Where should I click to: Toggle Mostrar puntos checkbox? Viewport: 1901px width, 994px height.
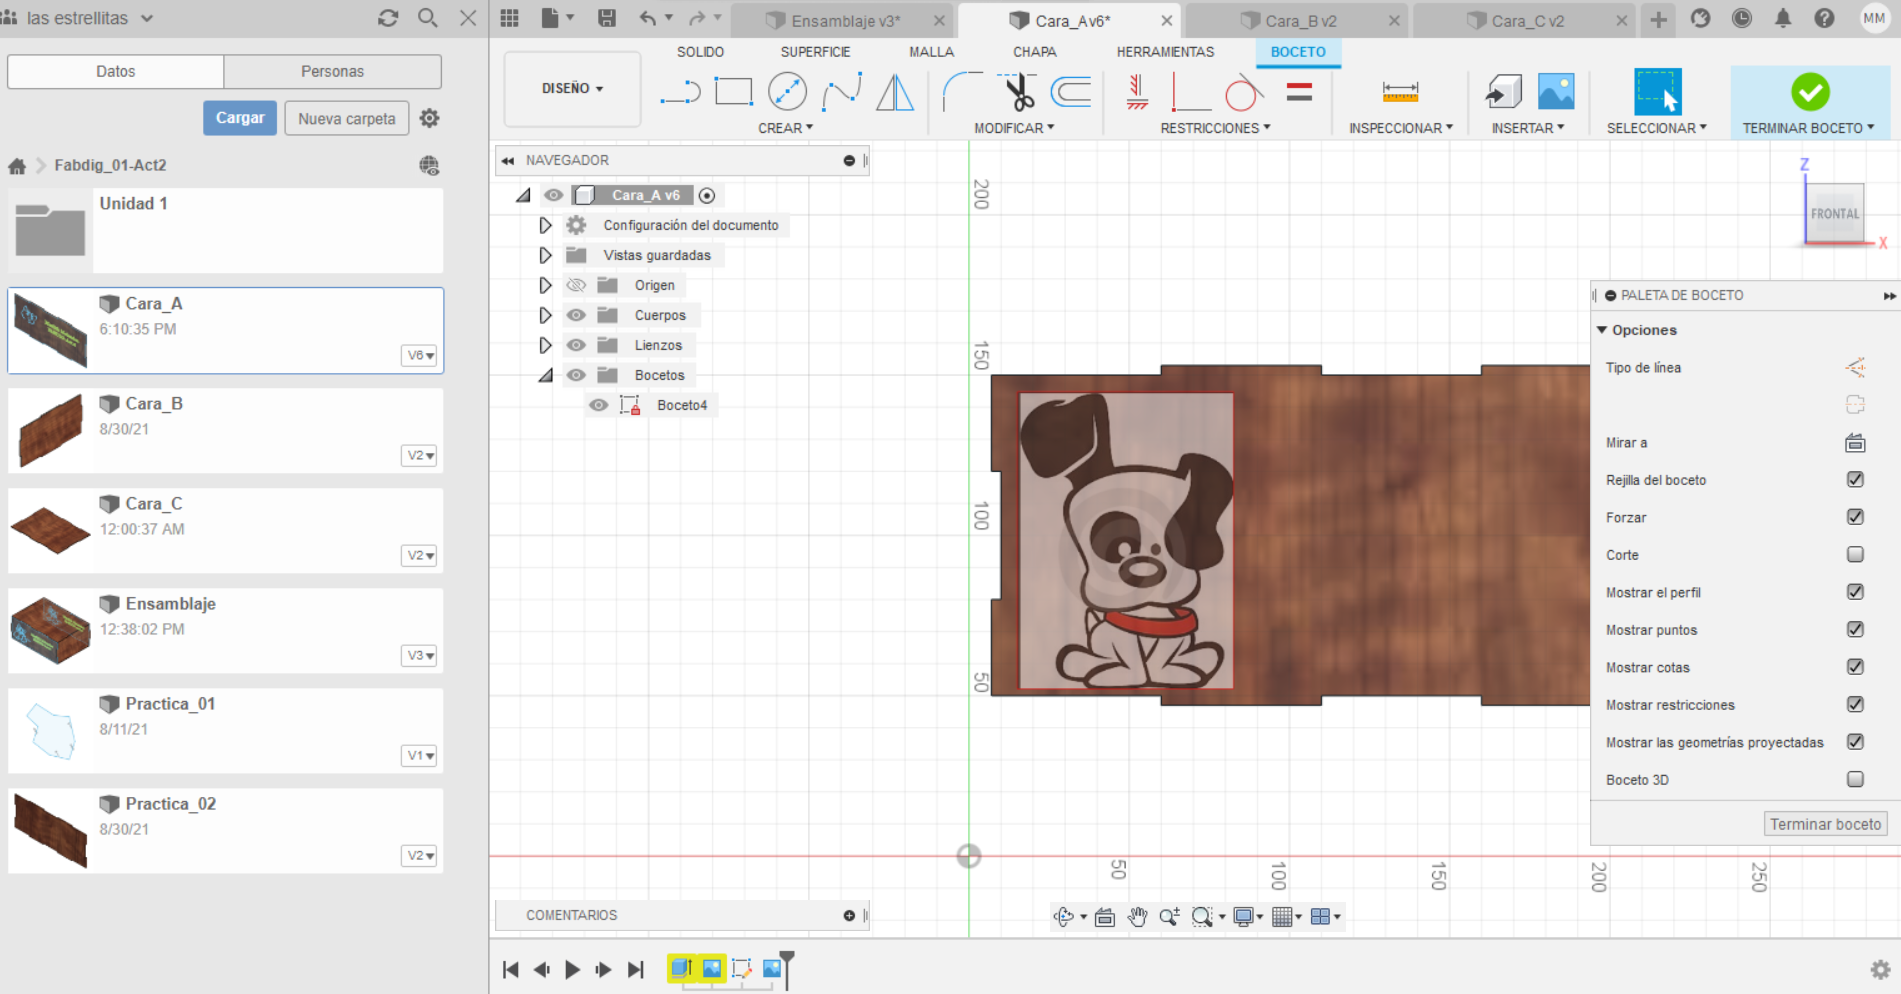(1855, 629)
